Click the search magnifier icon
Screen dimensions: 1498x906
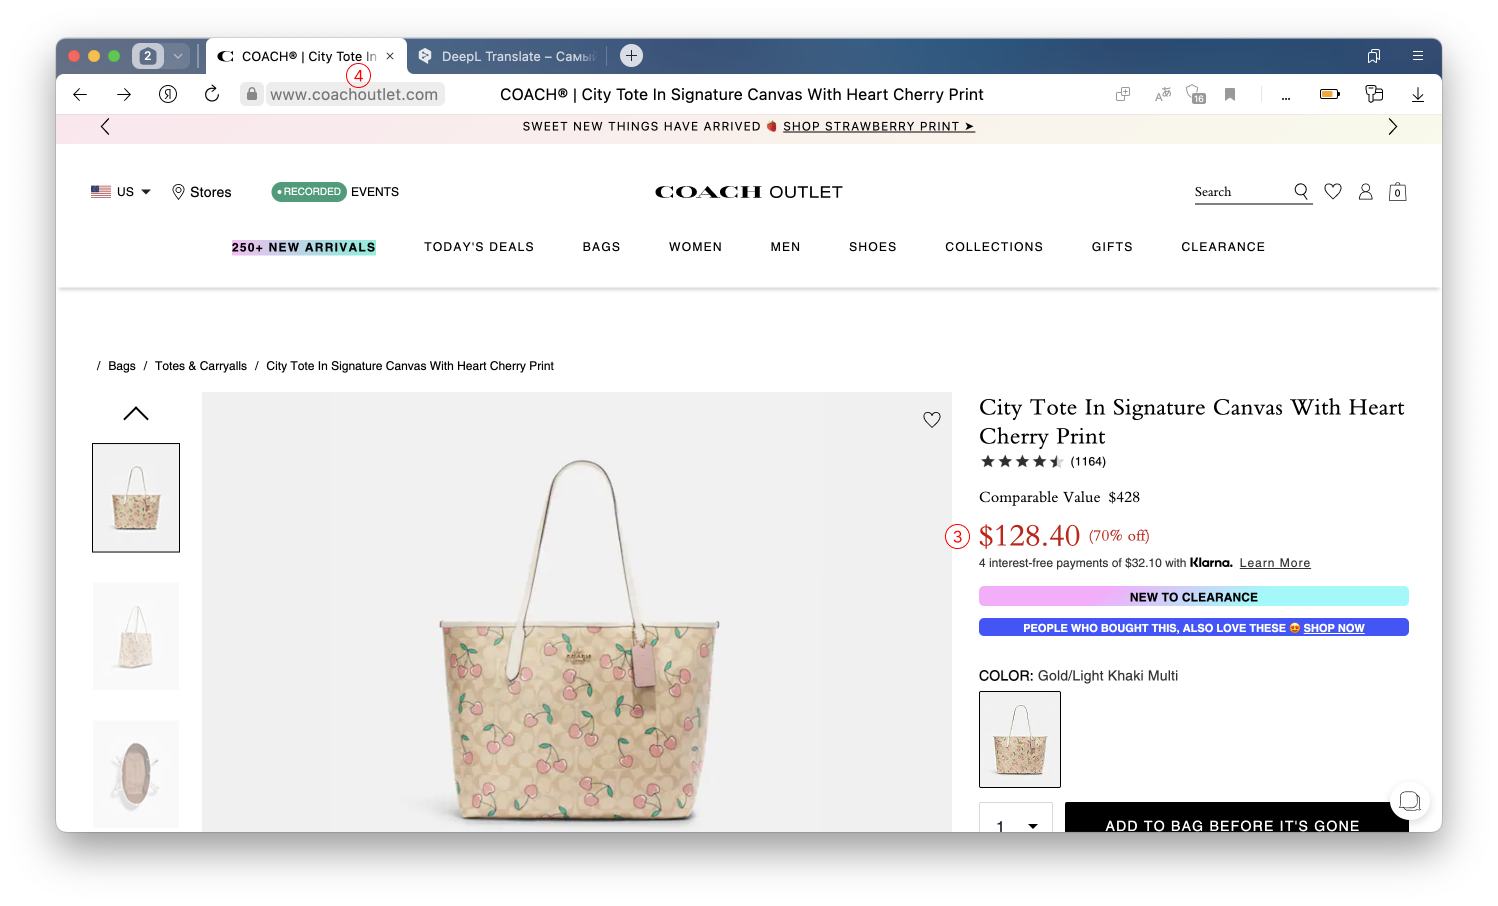pyautogui.click(x=1301, y=191)
